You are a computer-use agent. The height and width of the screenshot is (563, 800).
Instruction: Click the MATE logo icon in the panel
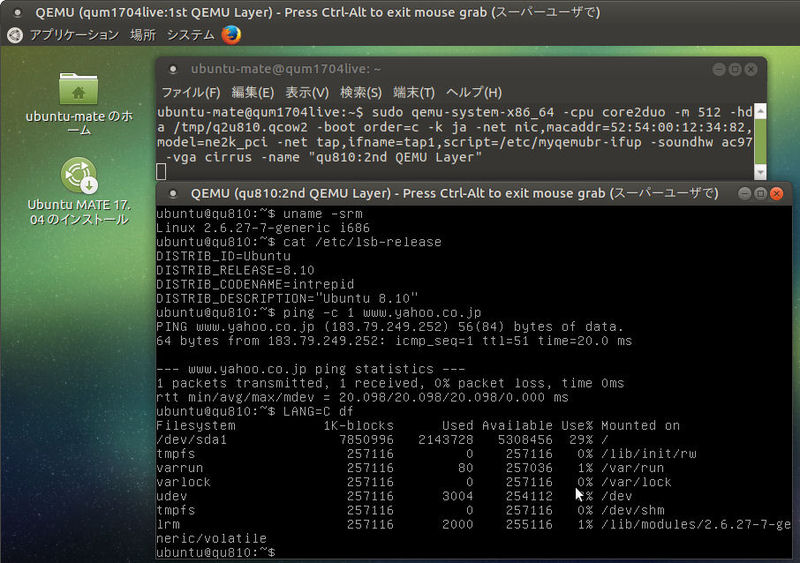click(15, 35)
